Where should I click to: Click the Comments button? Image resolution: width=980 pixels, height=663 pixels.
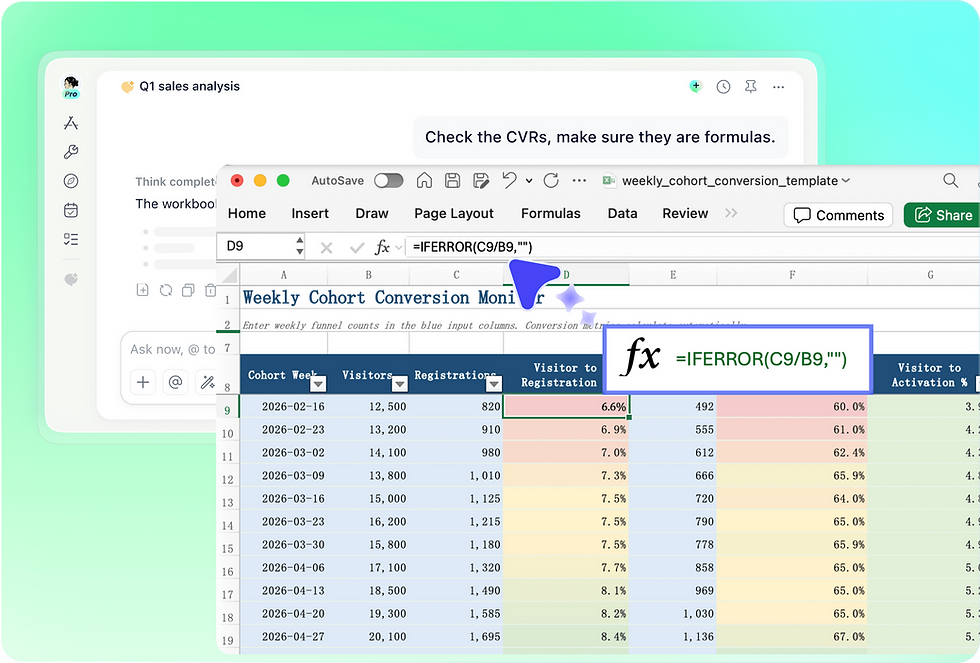coord(839,215)
